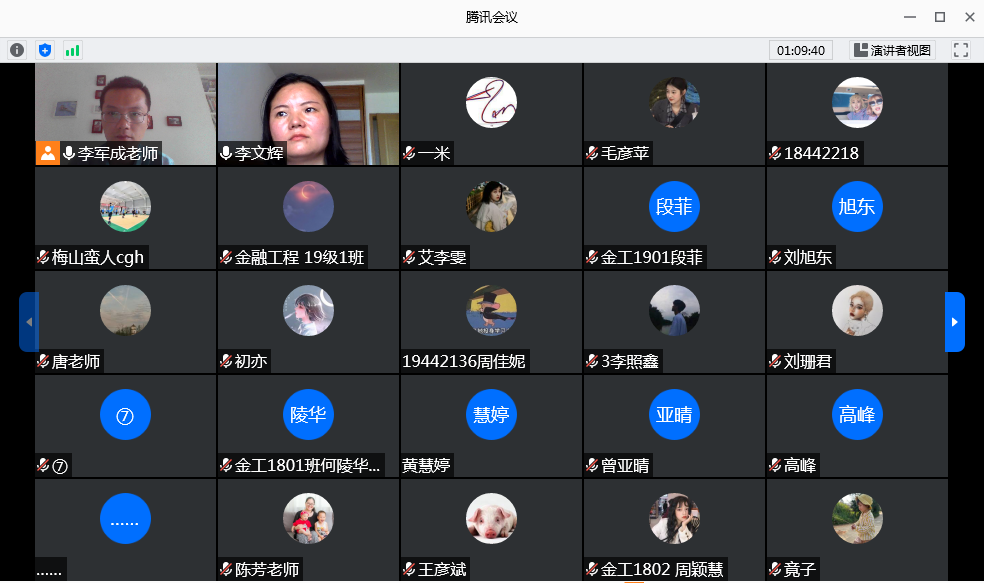Click the meeting duration timer
The height and width of the screenshot is (583, 984).
(800, 50)
